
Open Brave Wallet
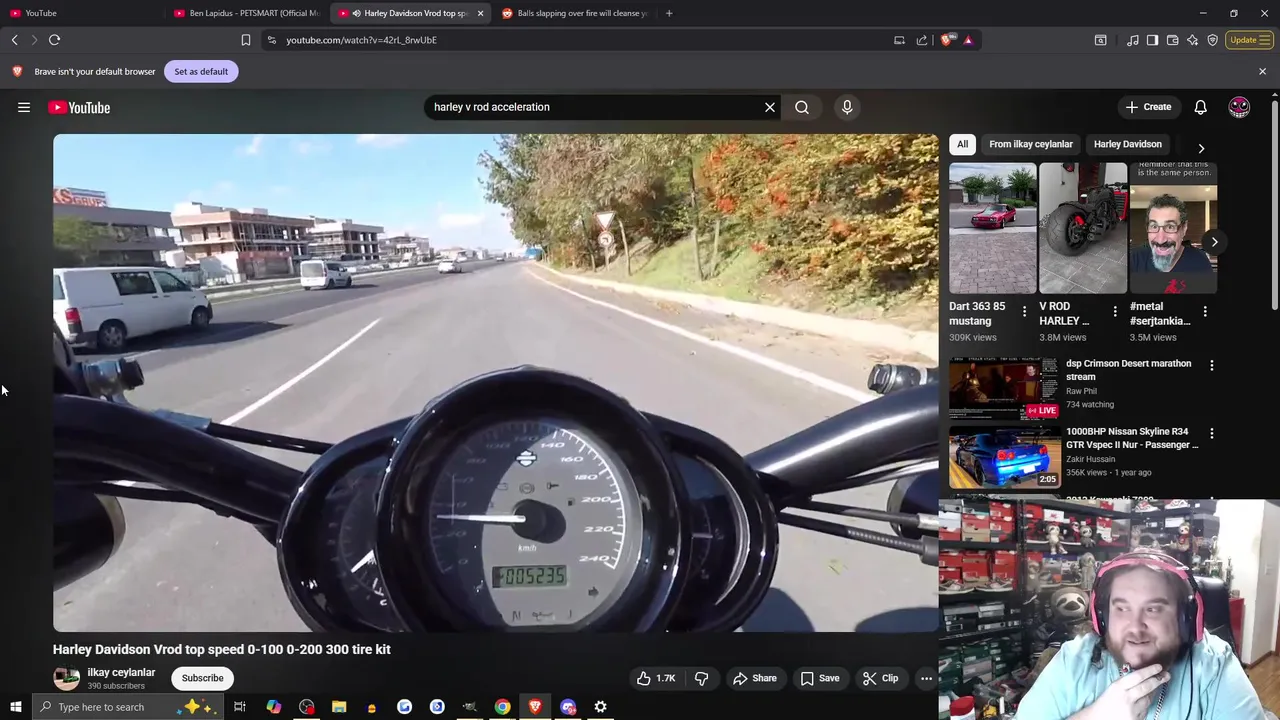coord(1172,40)
